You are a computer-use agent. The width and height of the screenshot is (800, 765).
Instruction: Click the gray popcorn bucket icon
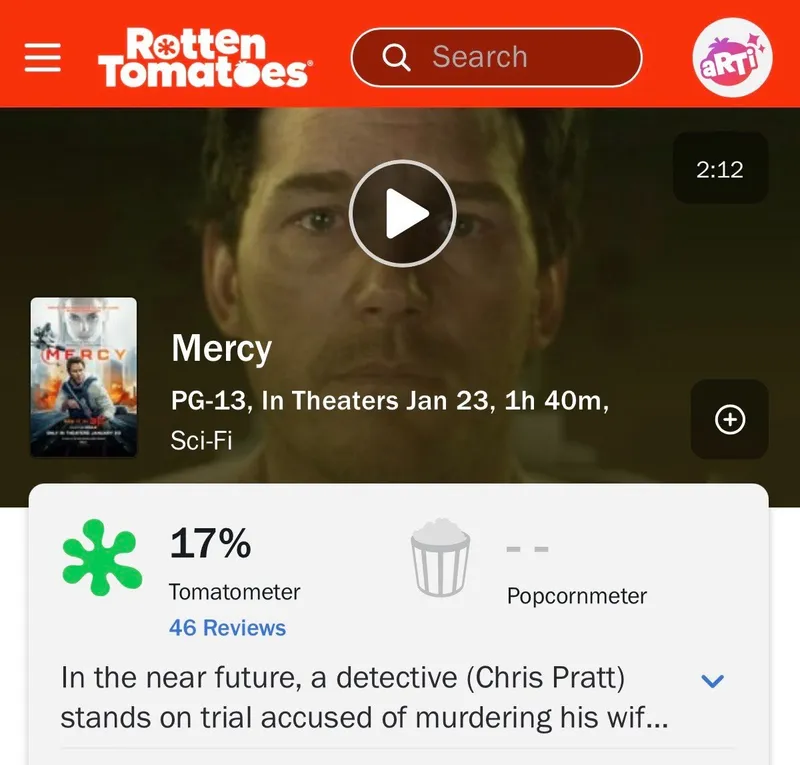(440, 557)
